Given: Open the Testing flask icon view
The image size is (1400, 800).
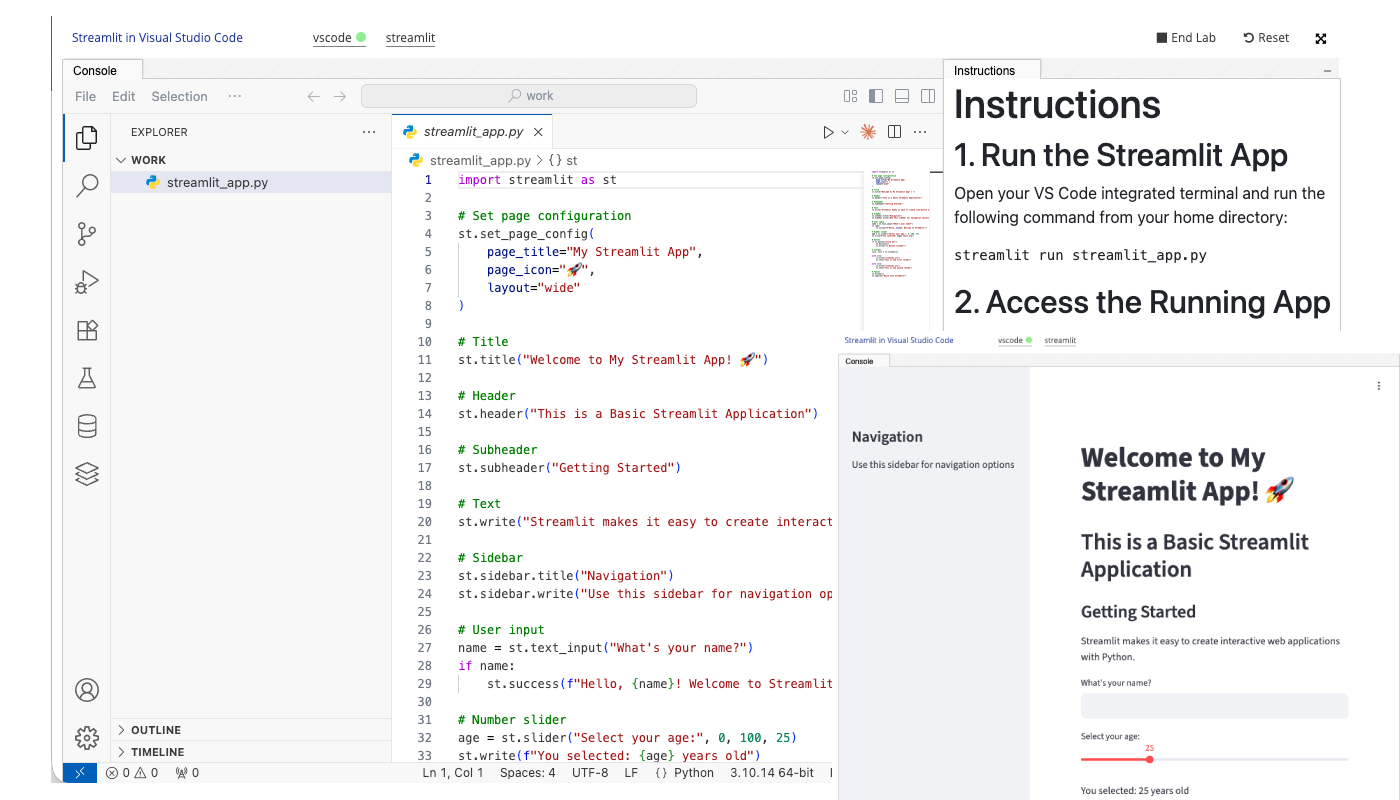Looking at the screenshot, I should 87,378.
